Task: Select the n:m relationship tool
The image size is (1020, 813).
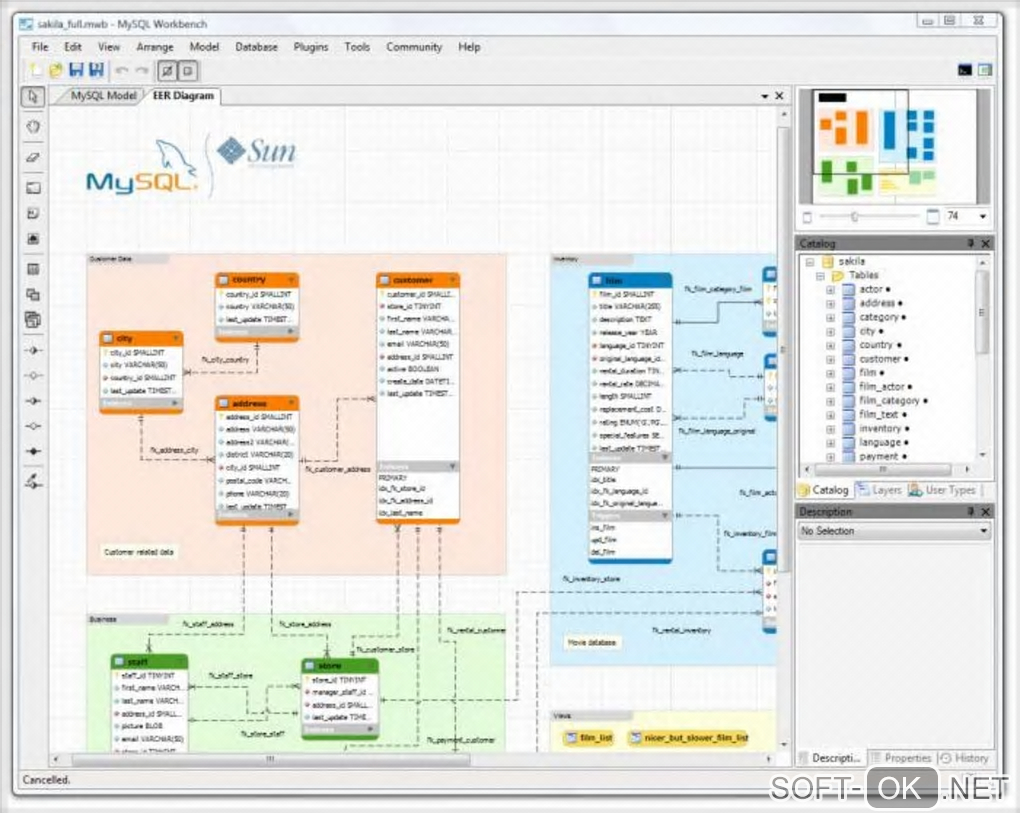Action: tap(33, 451)
